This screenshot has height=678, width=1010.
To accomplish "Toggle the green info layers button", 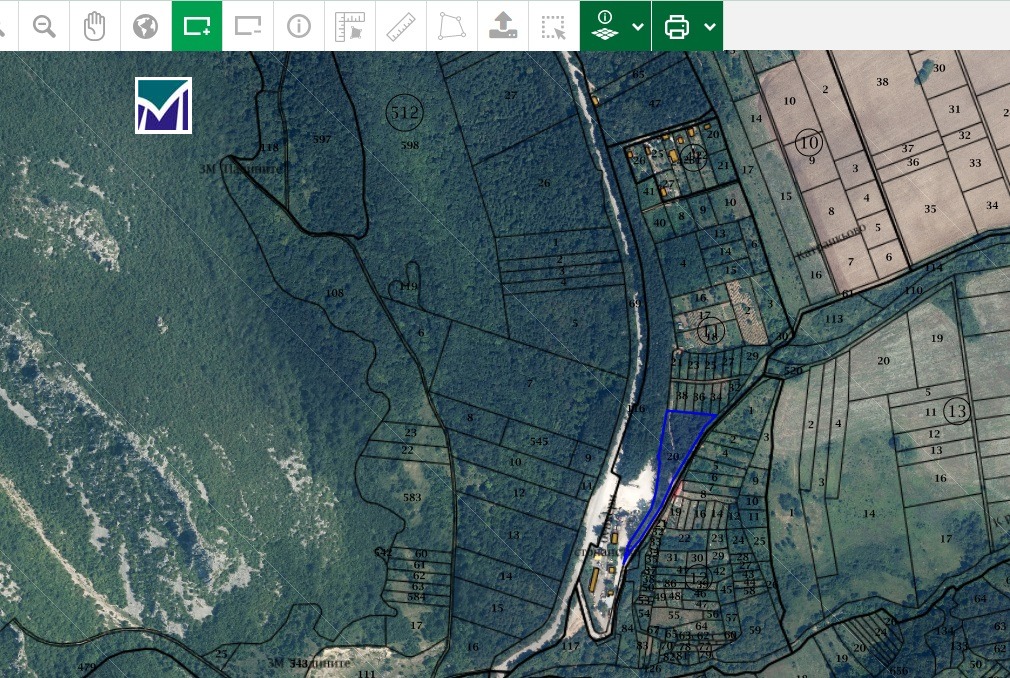I will [x=607, y=26].
